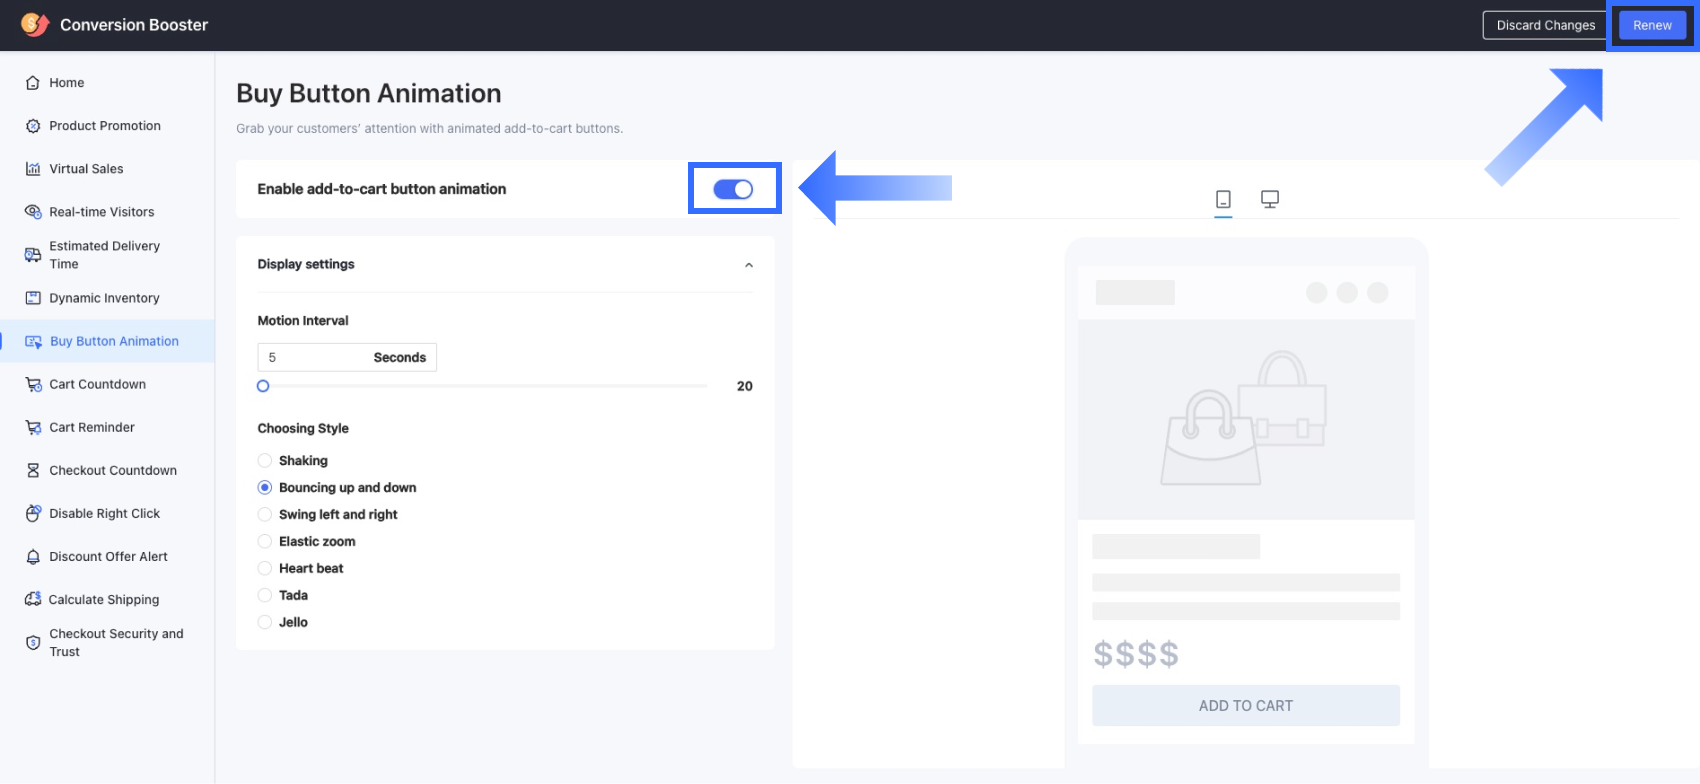Screen dimensions: 1700x784
Task: Click the "Choosing Style" label
Action: [303, 428]
